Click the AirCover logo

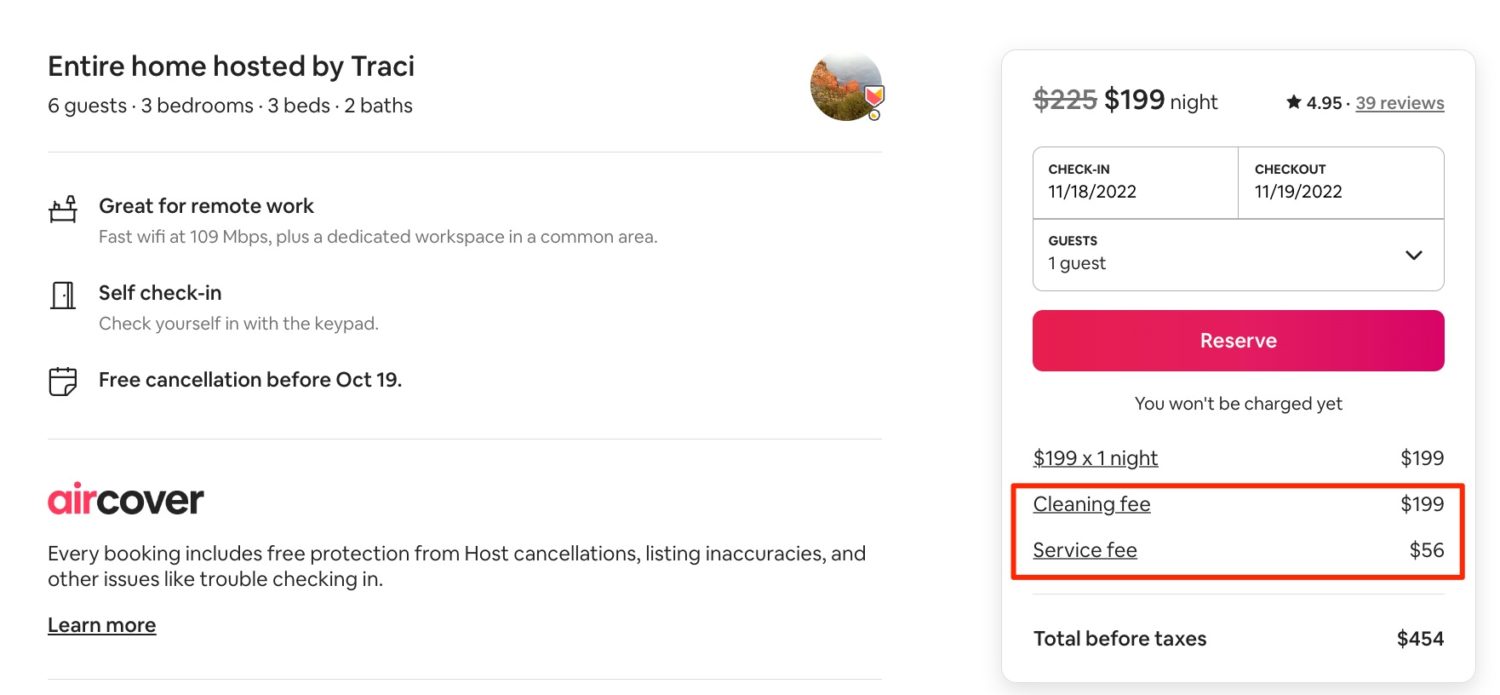click(x=125, y=498)
